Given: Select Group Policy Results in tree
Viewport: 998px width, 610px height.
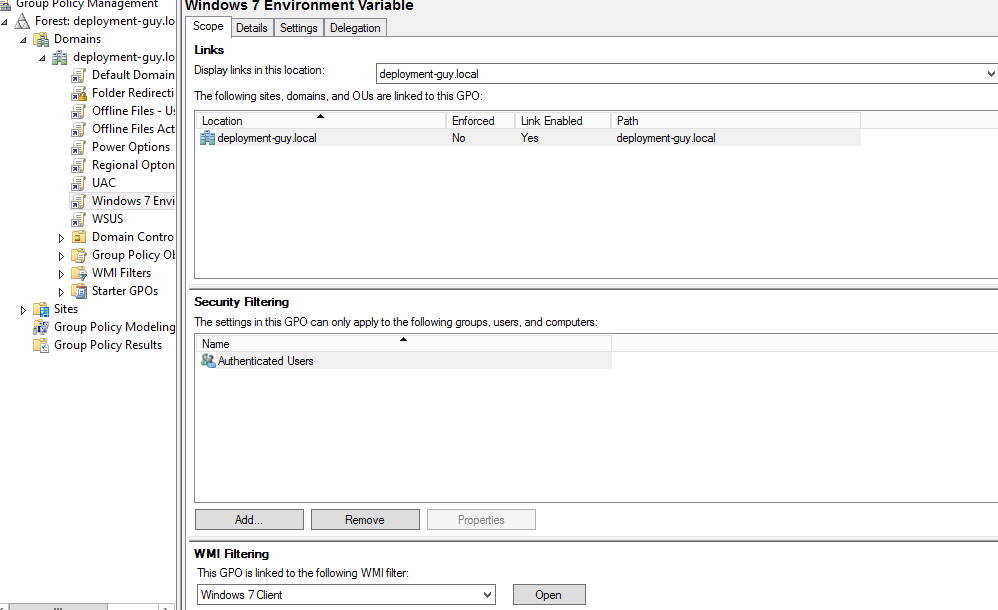Looking at the screenshot, I should 108,345.
